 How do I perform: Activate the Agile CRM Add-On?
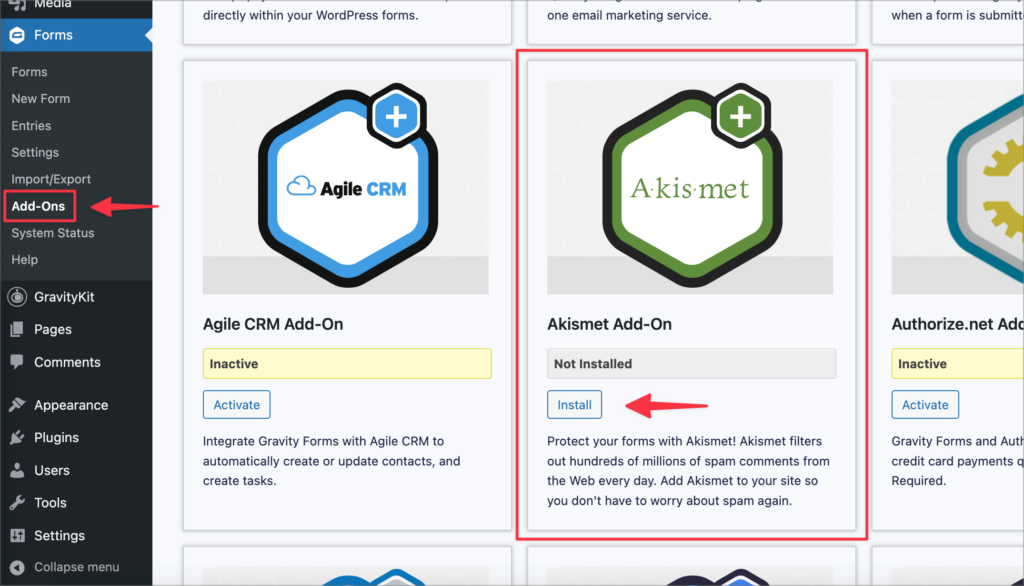coord(236,404)
